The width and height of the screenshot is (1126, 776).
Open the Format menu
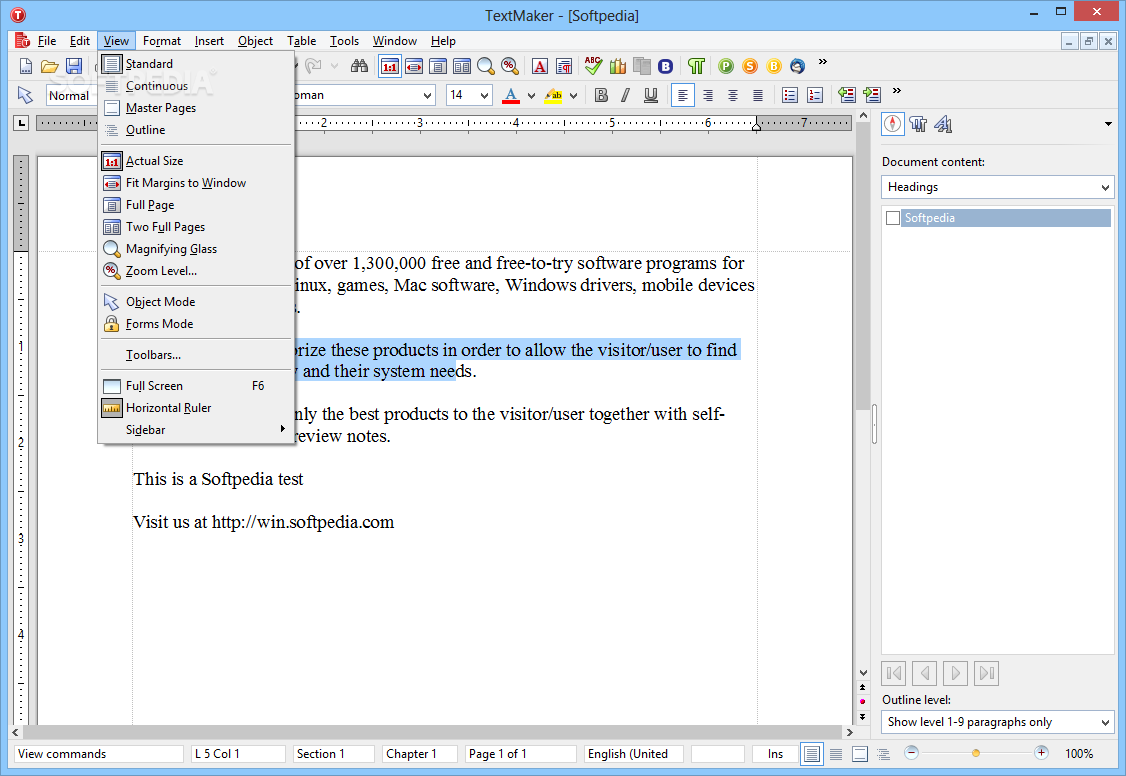[162, 41]
